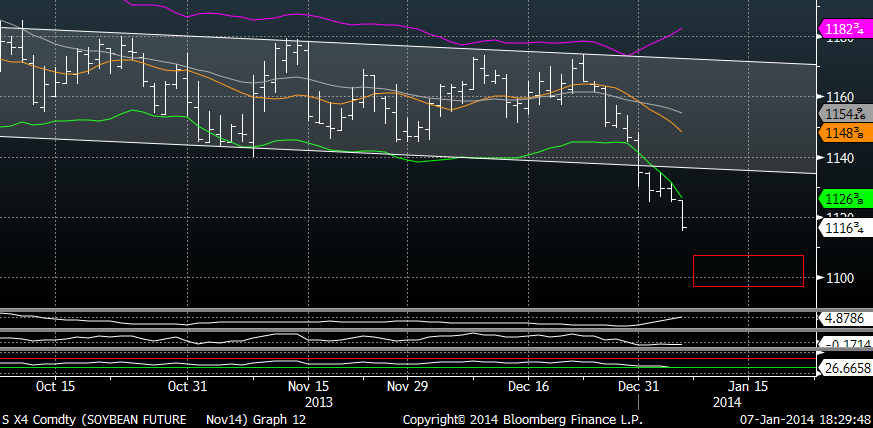873x428 pixels.
Task: Select the Oct 31 date axis label
Action: pyautogui.click(x=187, y=386)
